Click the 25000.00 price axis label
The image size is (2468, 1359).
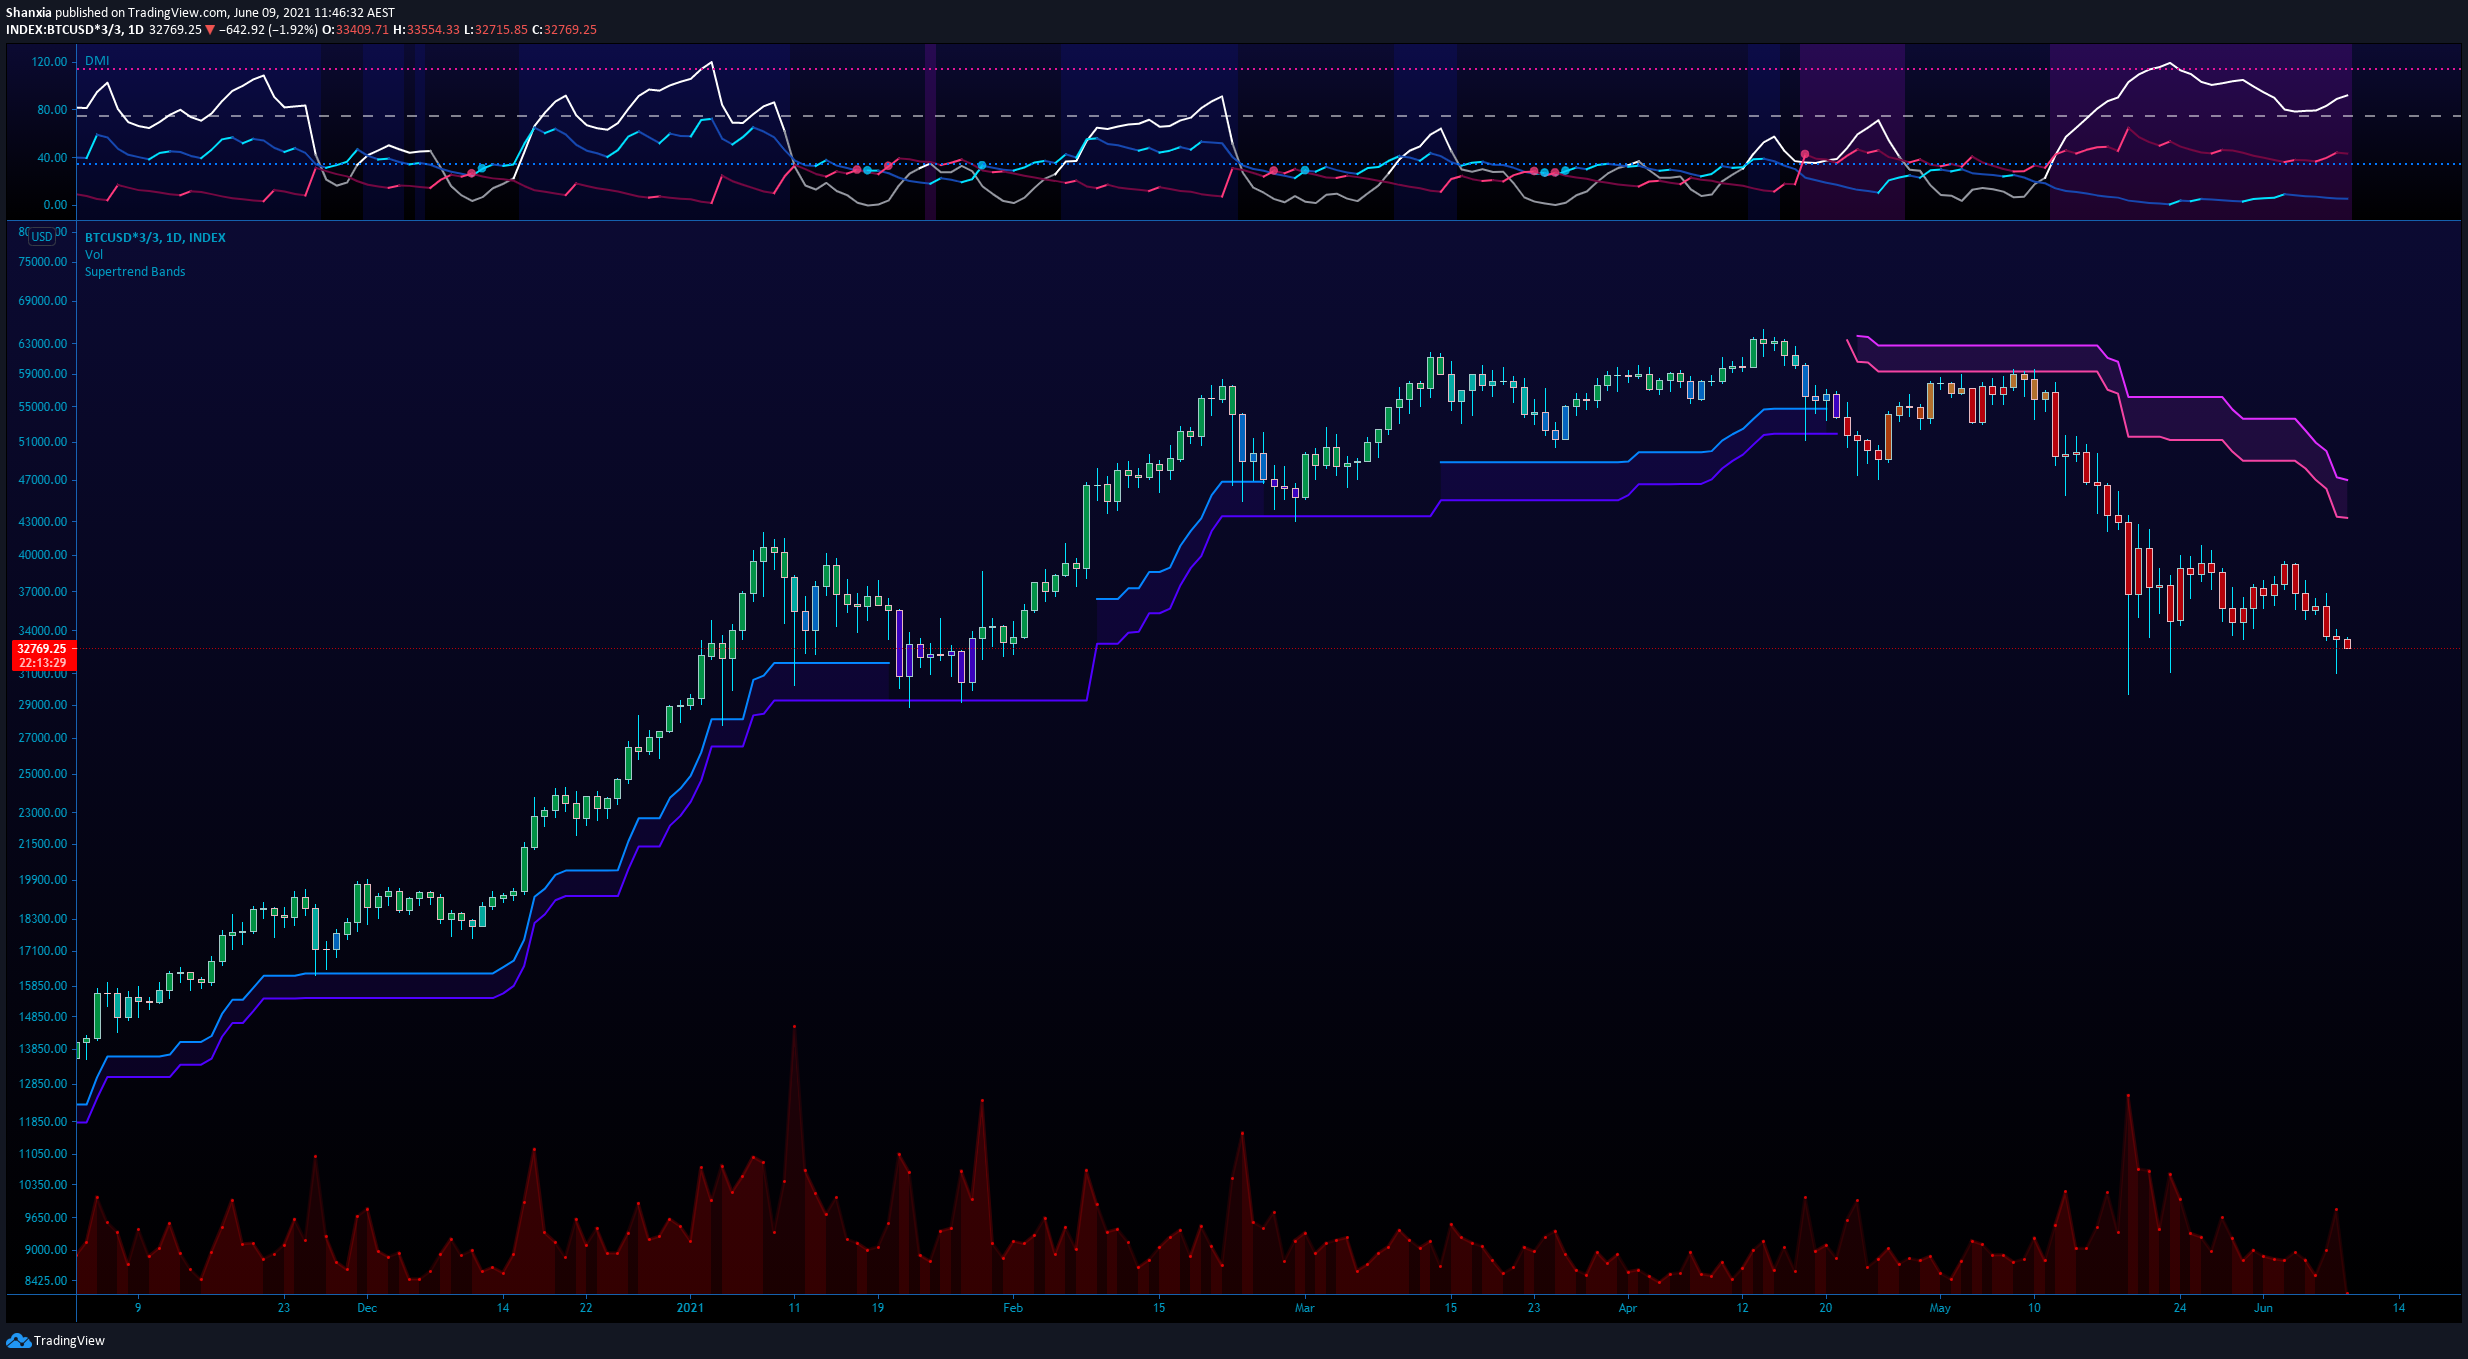[x=43, y=774]
